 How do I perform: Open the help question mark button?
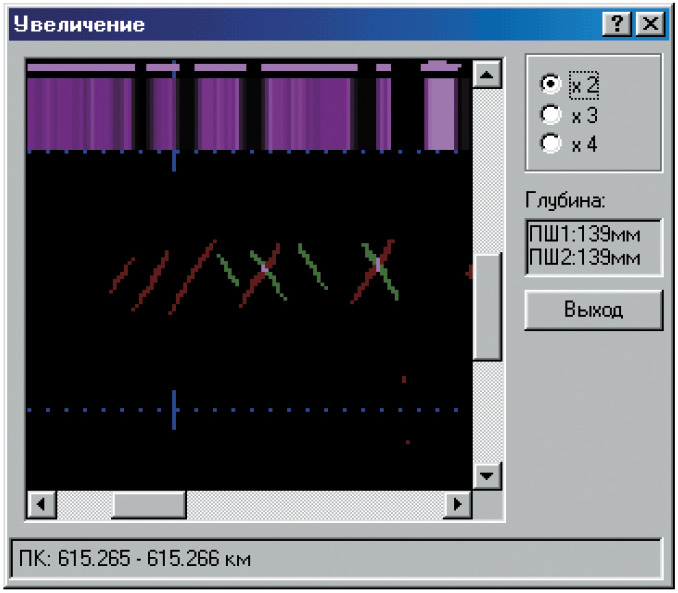point(617,23)
